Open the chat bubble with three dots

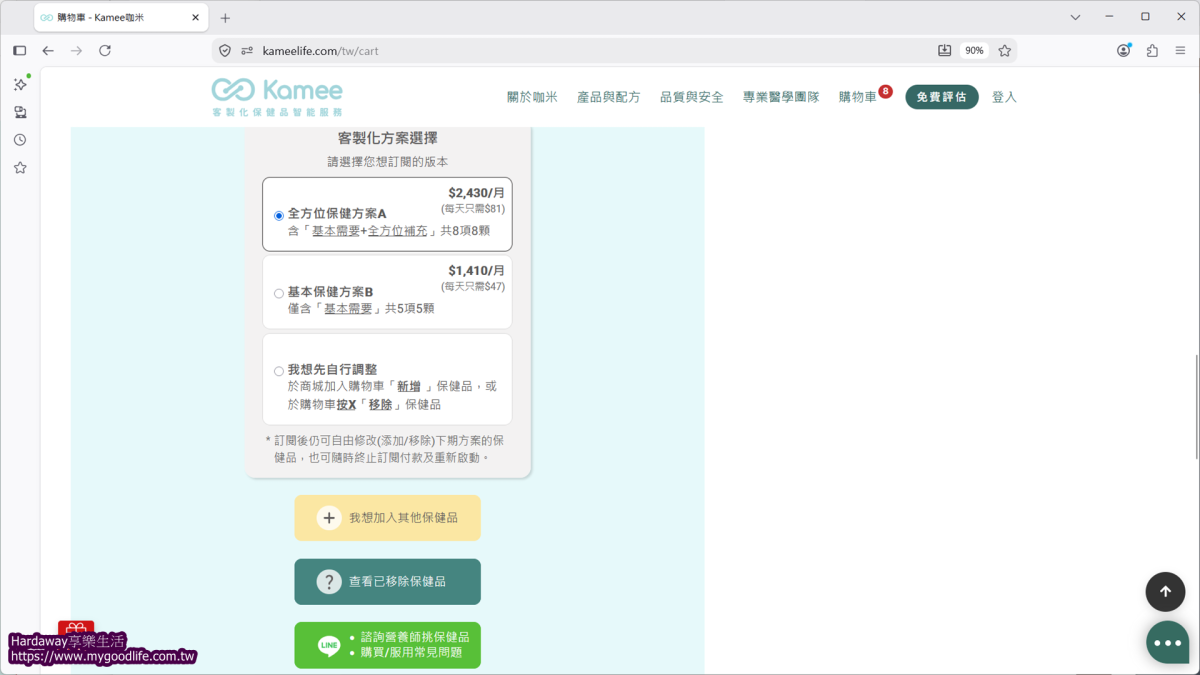click(x=1167, y=643)
